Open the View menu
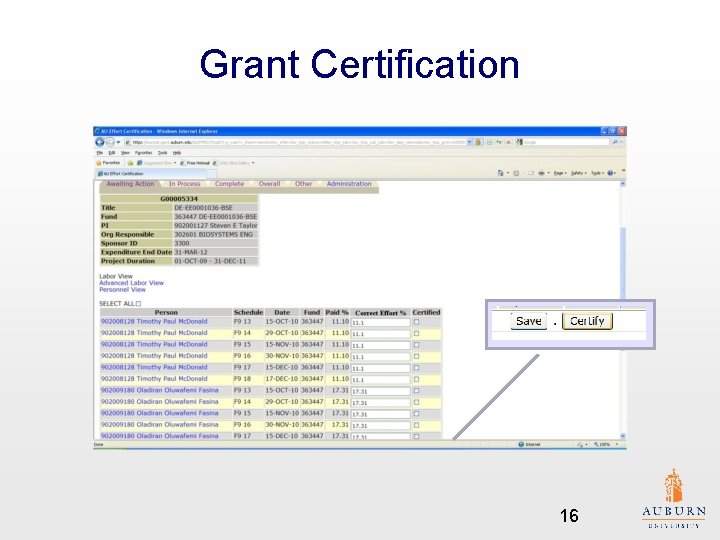The image size is (720, 540). pyautogui.click(x=125, y=153)
